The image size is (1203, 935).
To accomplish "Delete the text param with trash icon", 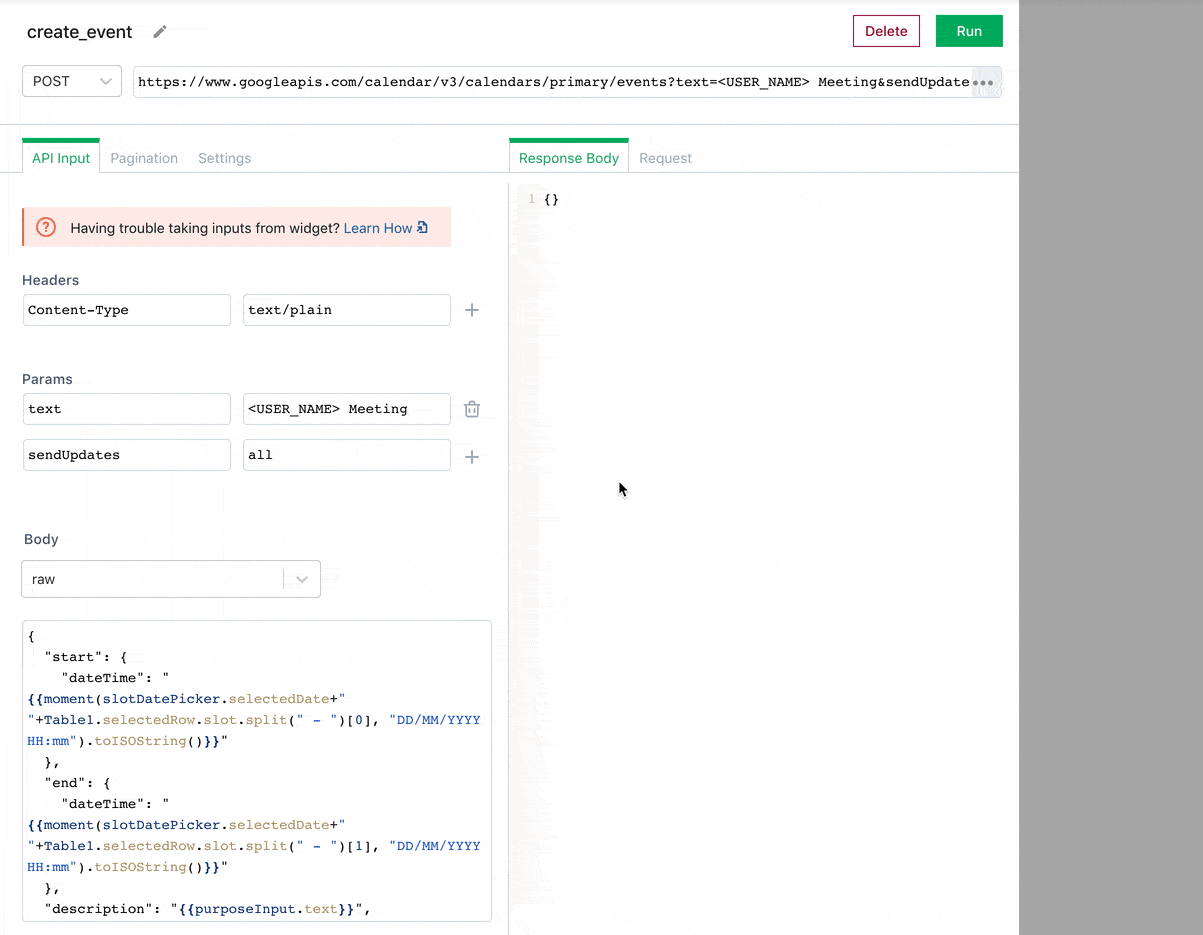I will click(x=472, y=409).
